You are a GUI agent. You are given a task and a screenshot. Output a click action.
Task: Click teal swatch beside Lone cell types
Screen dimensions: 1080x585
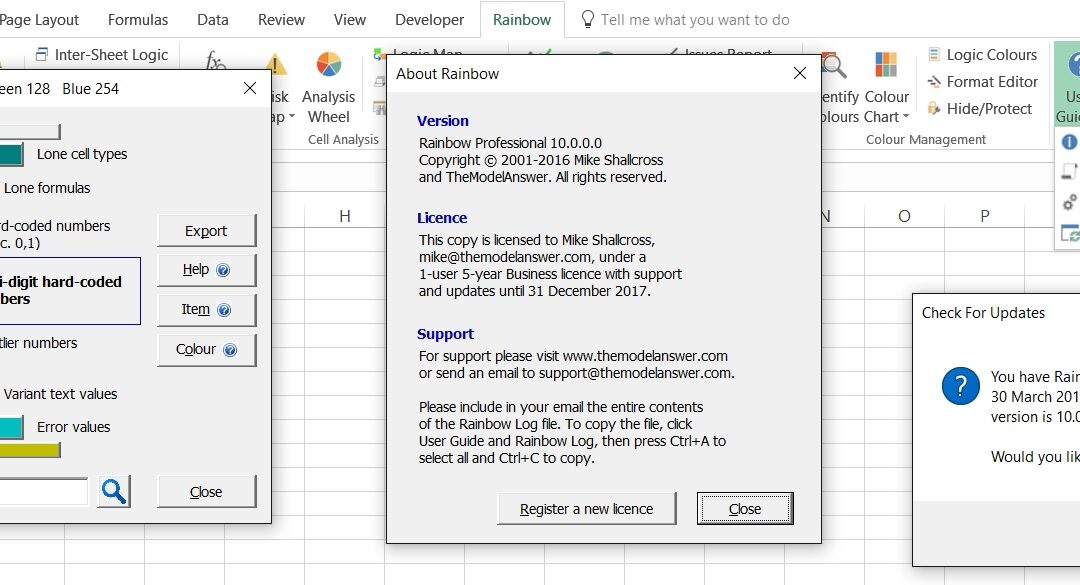pos(11,154)
